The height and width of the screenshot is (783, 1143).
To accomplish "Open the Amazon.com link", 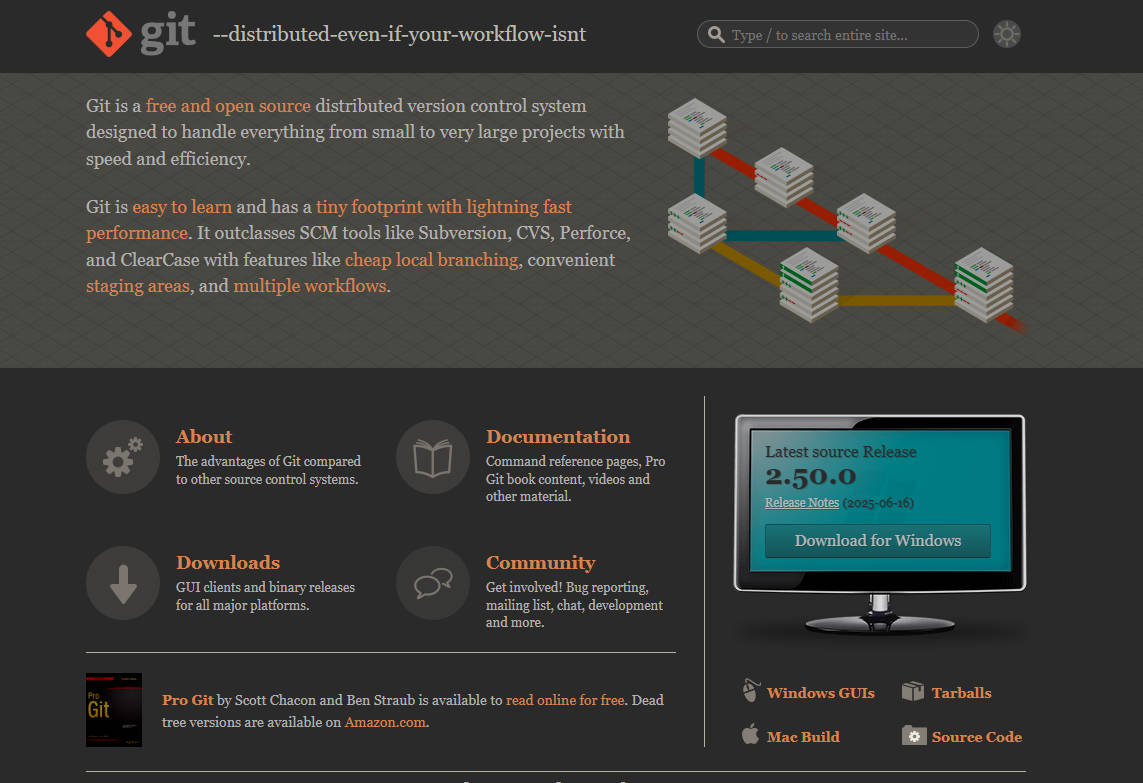I will (385, 722).
